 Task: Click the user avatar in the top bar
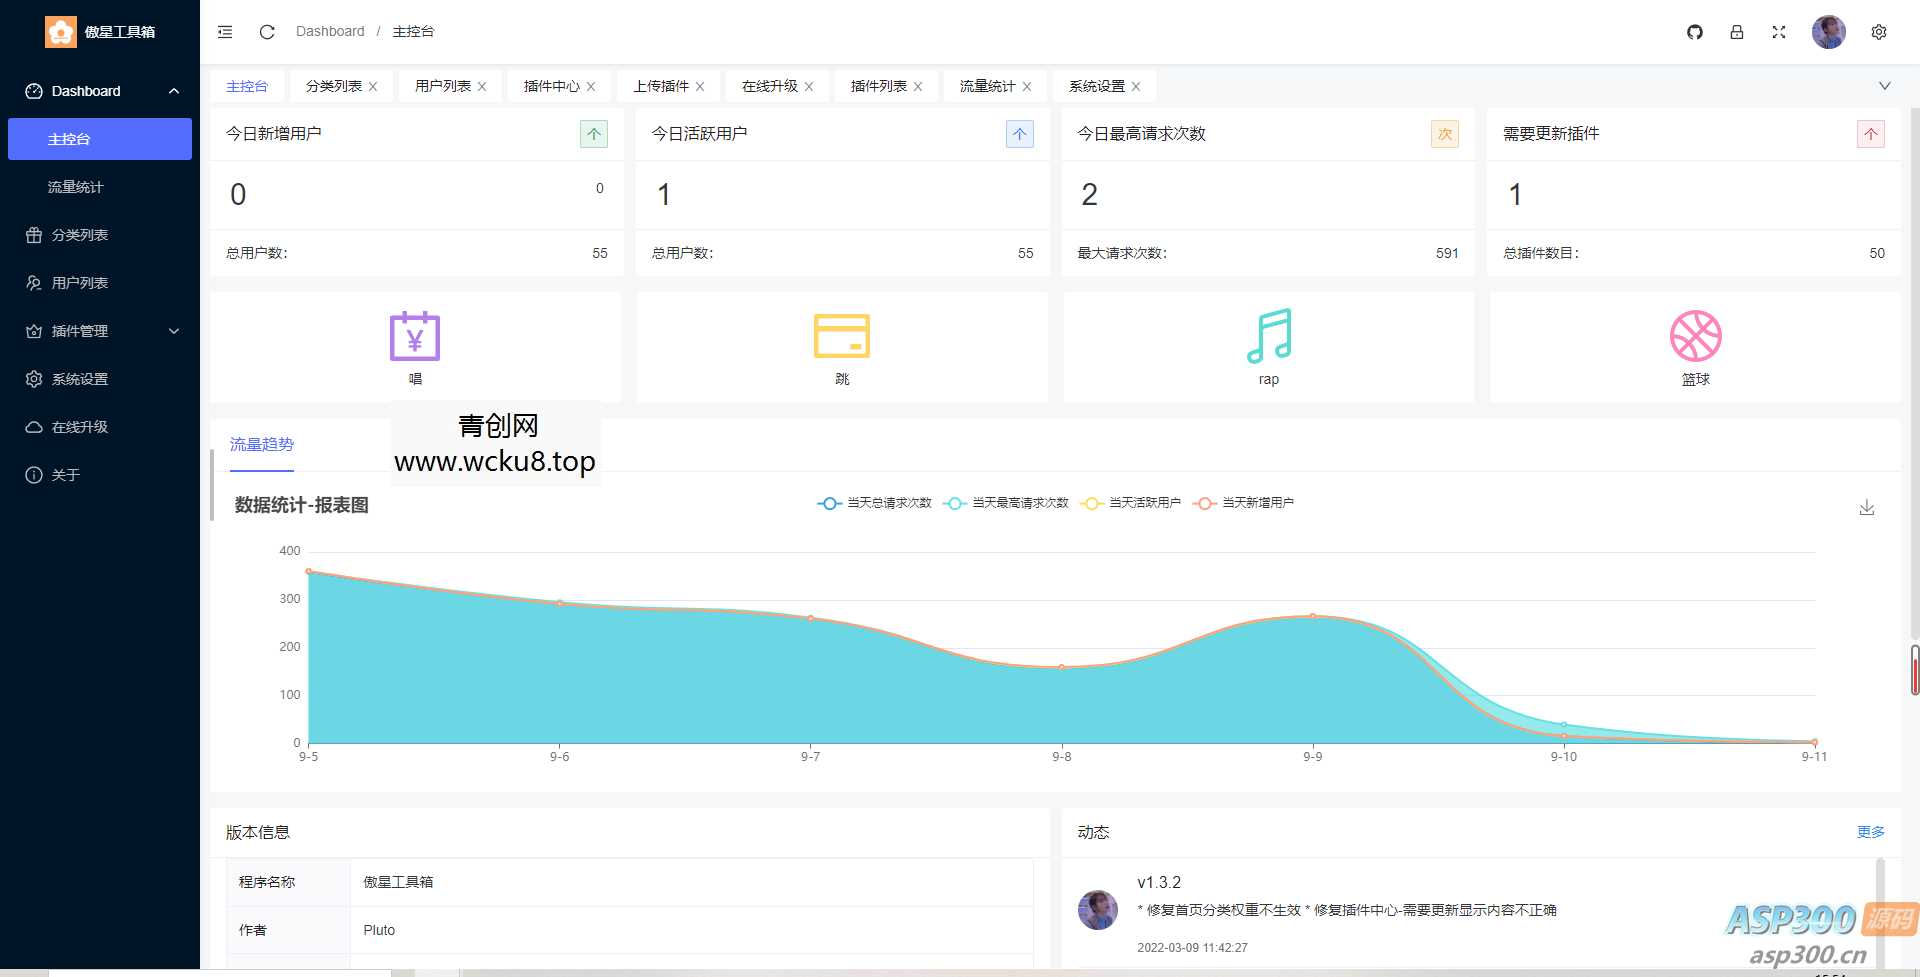coord(1828,32)
